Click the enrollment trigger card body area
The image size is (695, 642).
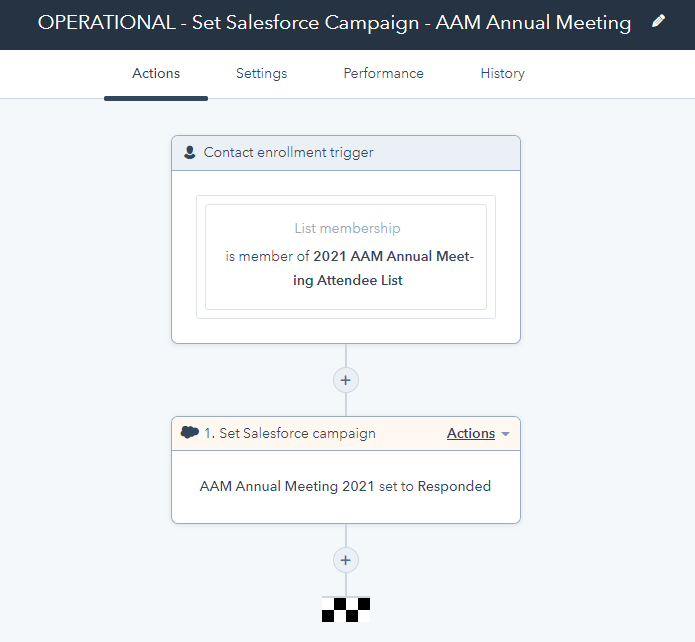pos(346,257)
